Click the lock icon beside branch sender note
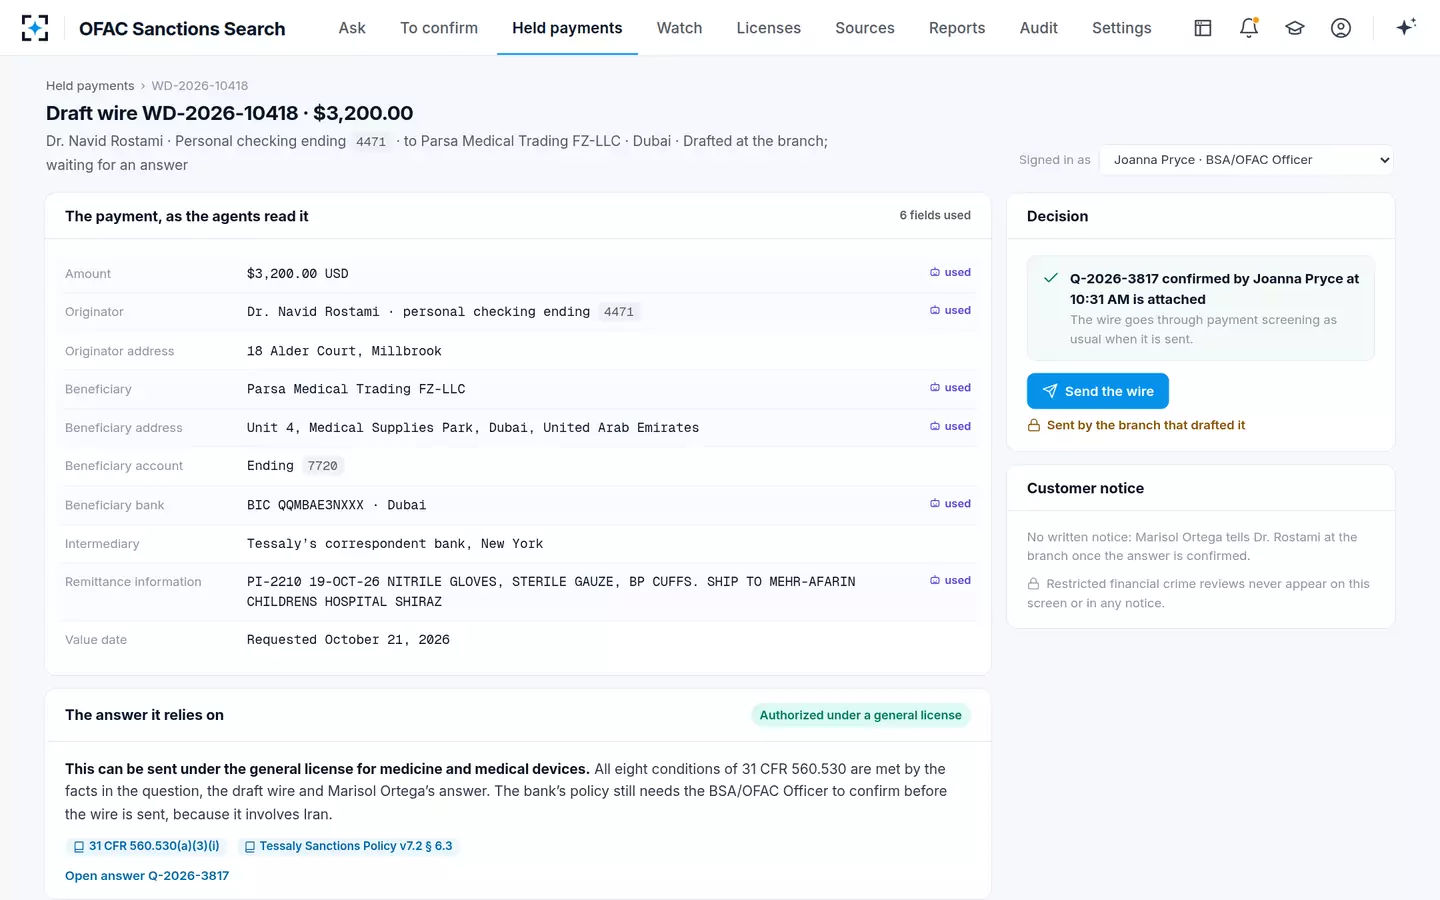The width and height of the screenshot is (1440, 900). tap(1034, 425)
